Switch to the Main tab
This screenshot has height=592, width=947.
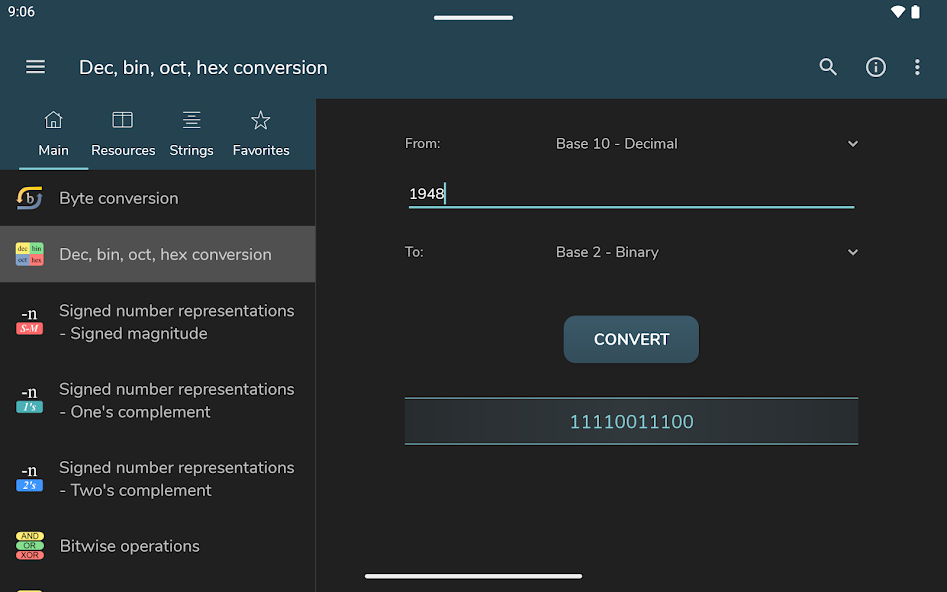coord(53,134)
